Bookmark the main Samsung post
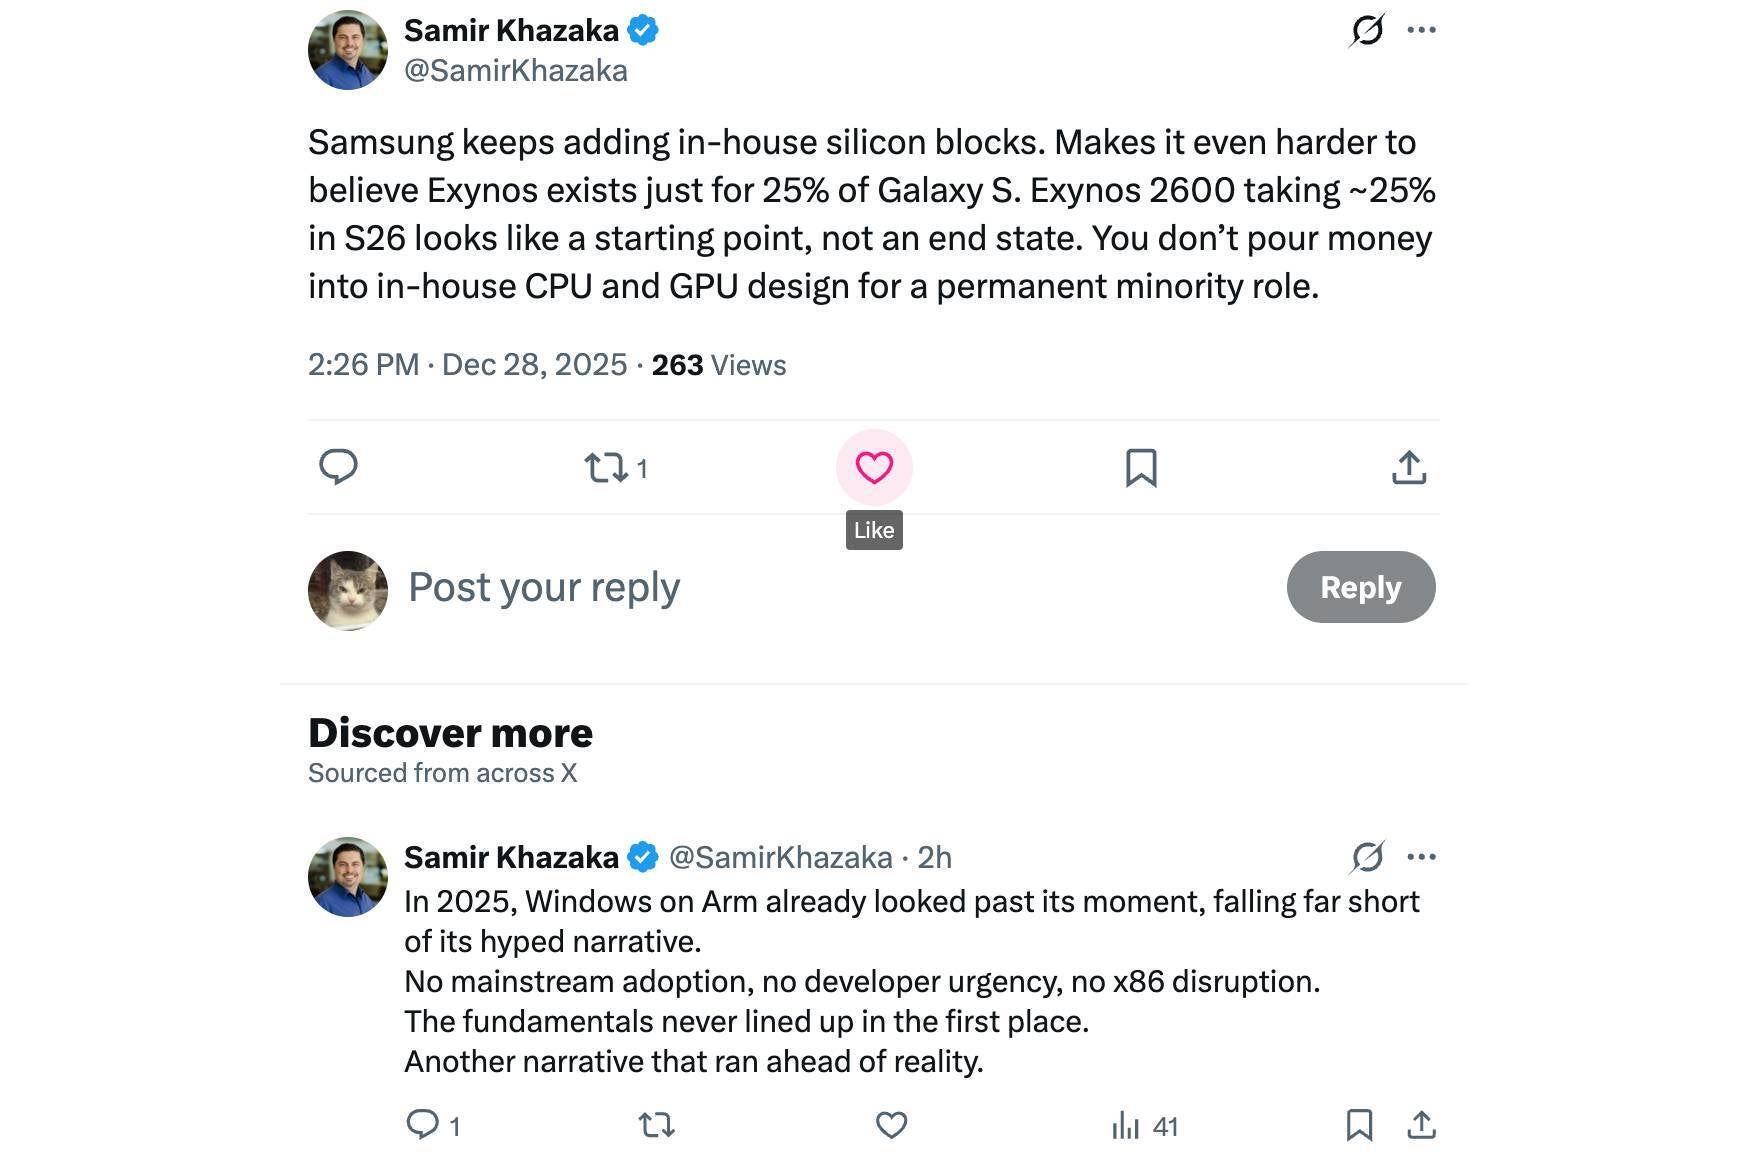This screenshot has width=1748, height=1162. pos(1141,467)
